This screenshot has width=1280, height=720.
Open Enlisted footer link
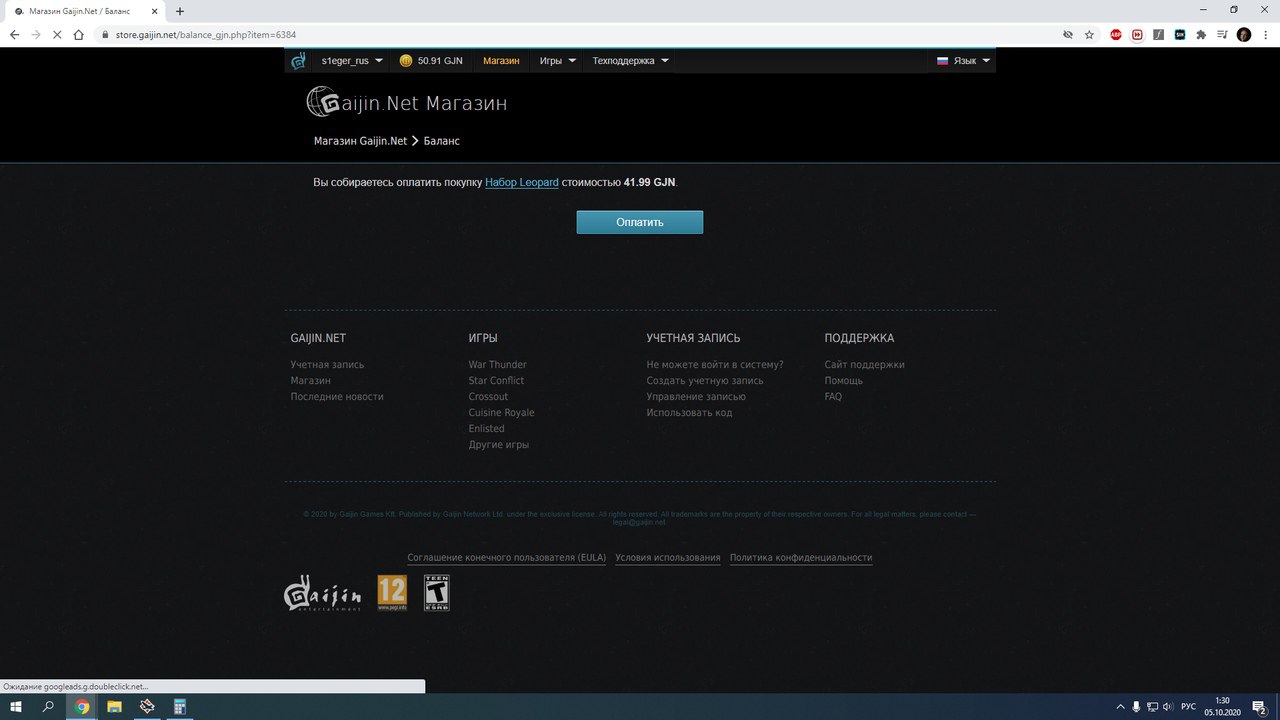(486, 429)
